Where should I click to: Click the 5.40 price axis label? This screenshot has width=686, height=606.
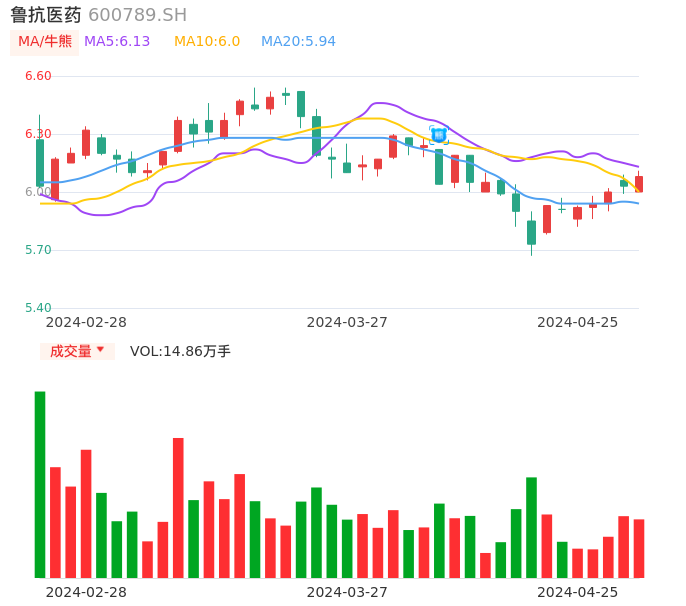[x=38, y=308]
